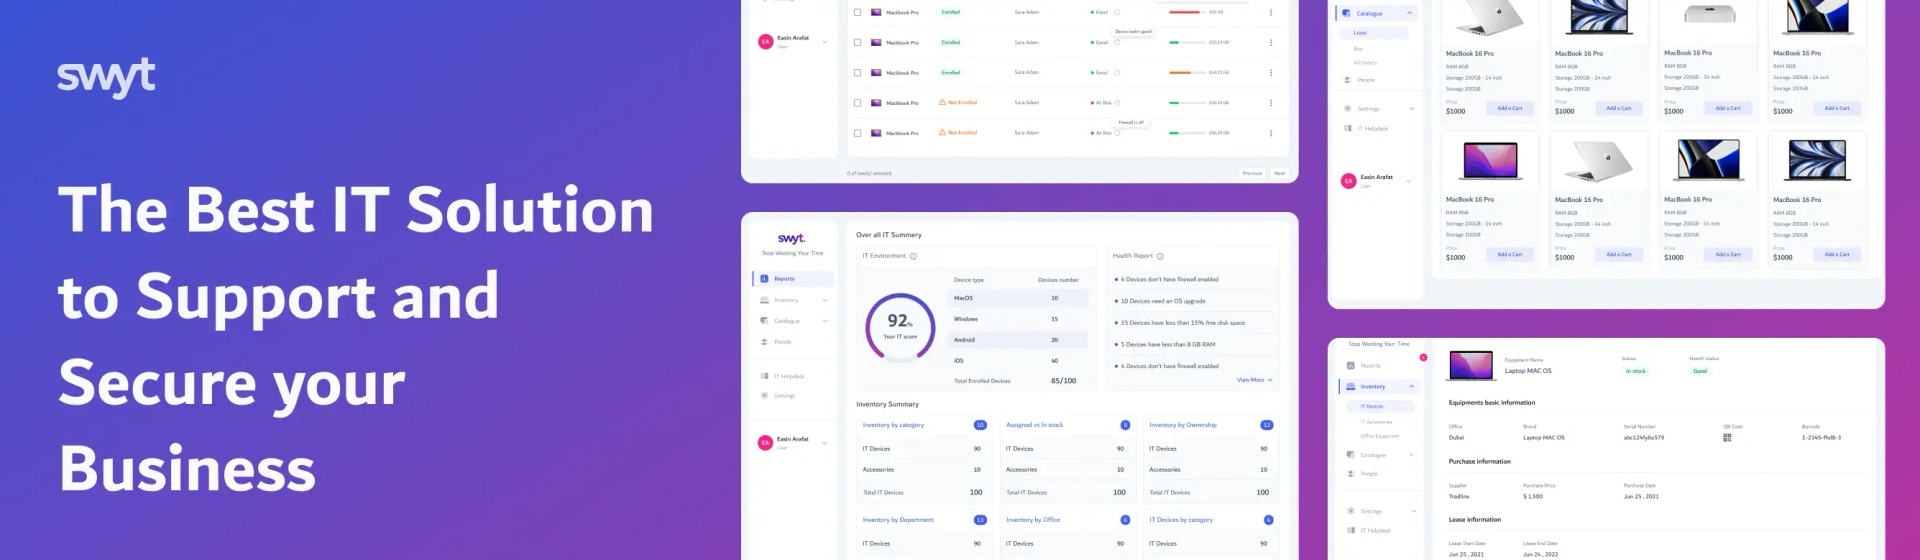Select All Orders in the catalogue panel sidebar
This screenshot has width=1920, height=560.
[1365, 63]
